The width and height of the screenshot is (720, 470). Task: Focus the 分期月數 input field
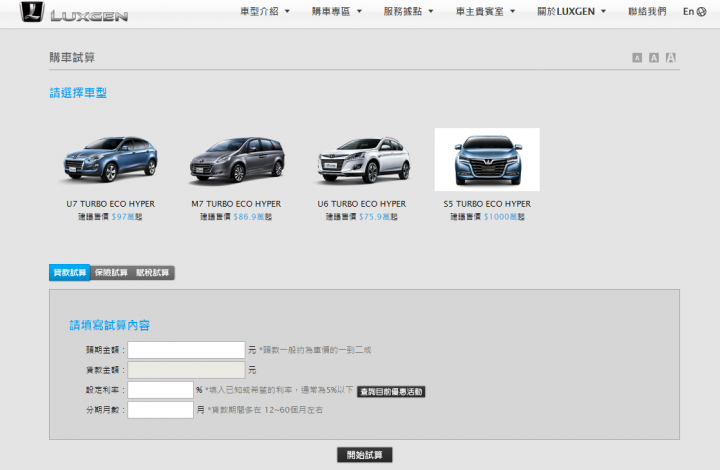(160, 410)
